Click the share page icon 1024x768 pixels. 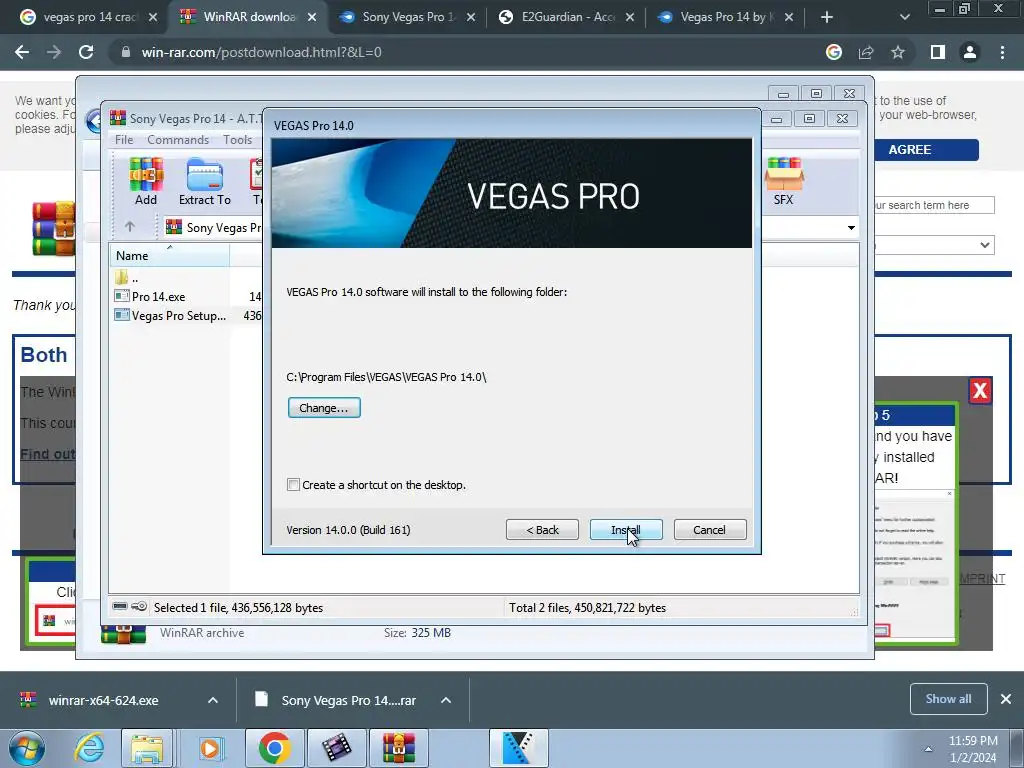coord(866,52)
